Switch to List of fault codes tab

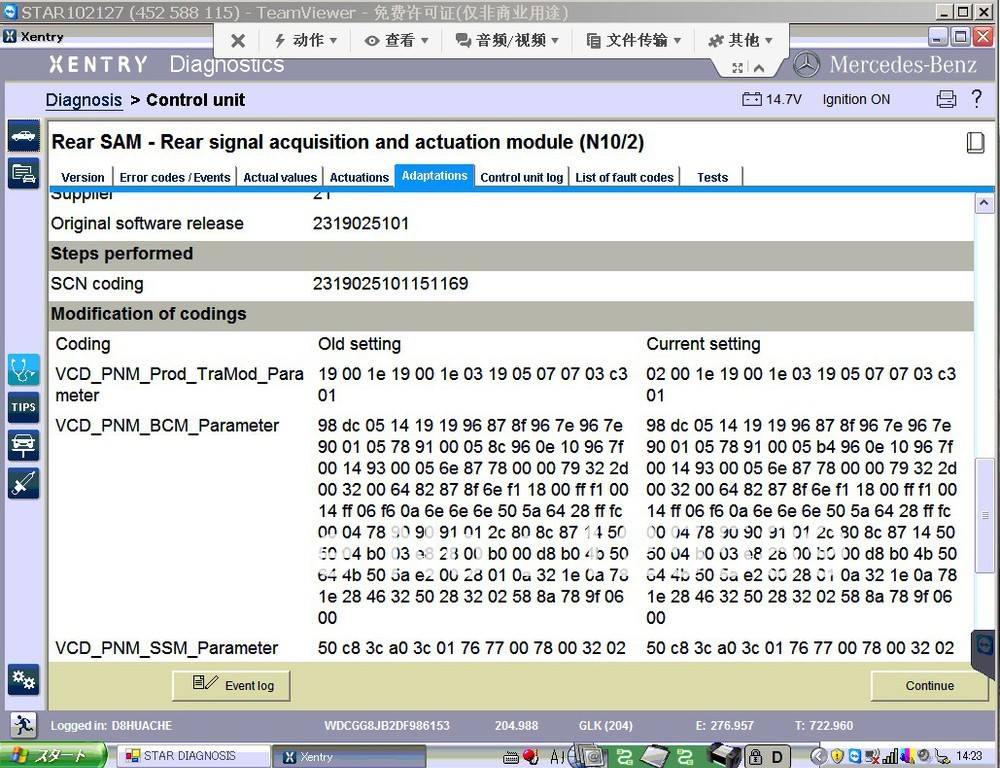624,177
